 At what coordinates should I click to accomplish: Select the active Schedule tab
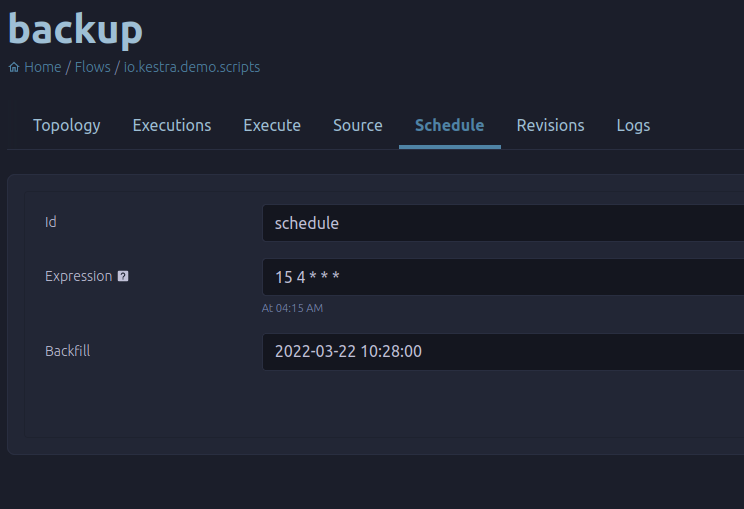(x=450, y=125)
